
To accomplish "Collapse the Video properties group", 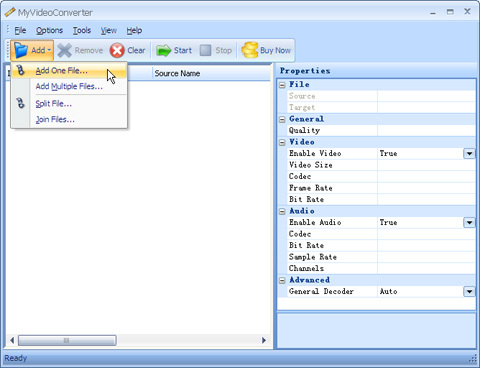I will 282,142.
